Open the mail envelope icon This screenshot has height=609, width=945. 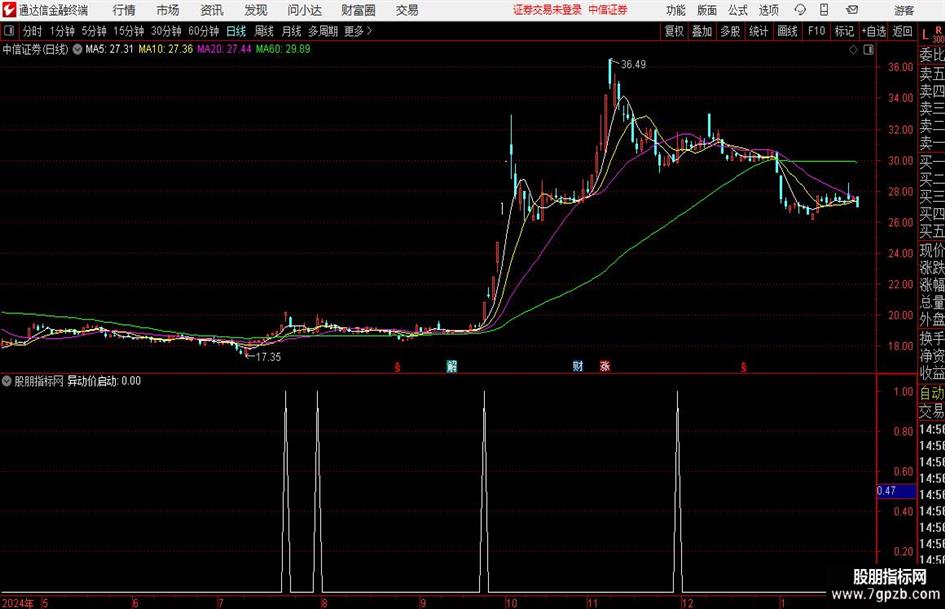coord(852,10)
